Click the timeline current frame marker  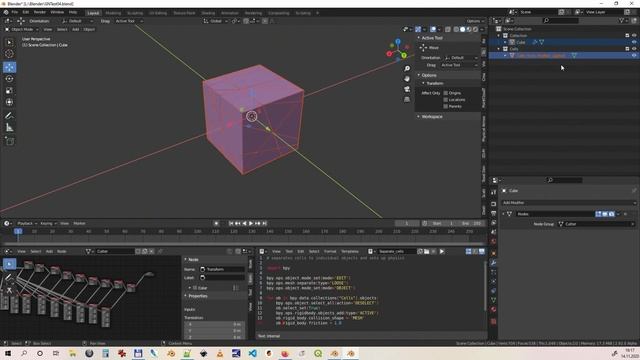pos(18,231)
